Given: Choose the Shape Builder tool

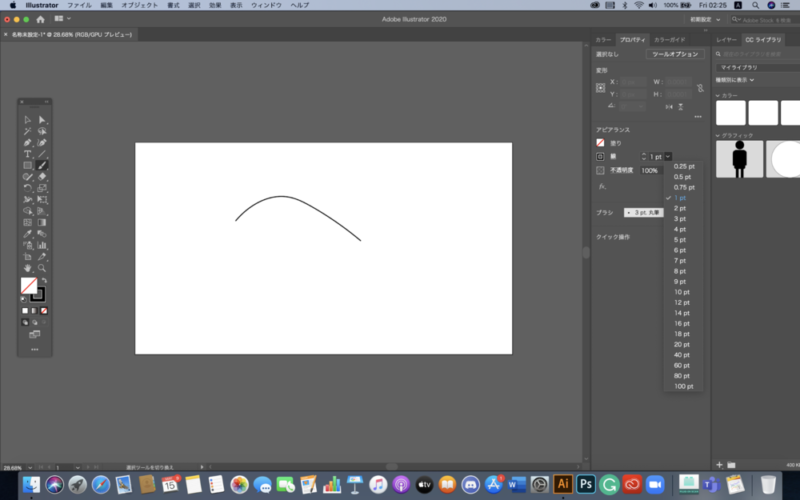Looking at the screenshot, I should click(28, 211).
